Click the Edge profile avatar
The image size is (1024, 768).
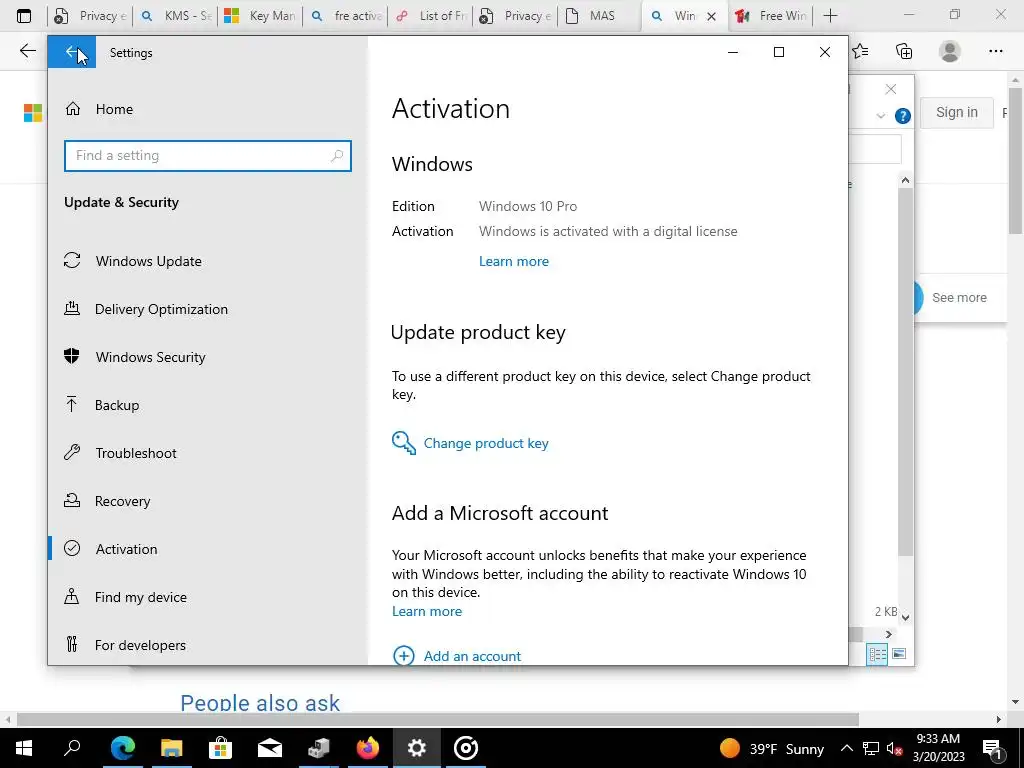point(950,51)
